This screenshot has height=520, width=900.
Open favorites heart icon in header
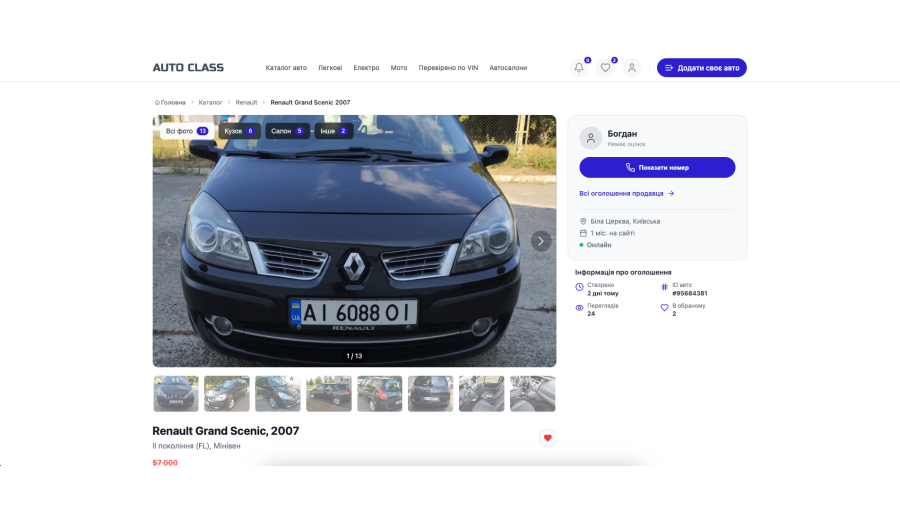tap(605, 68)
